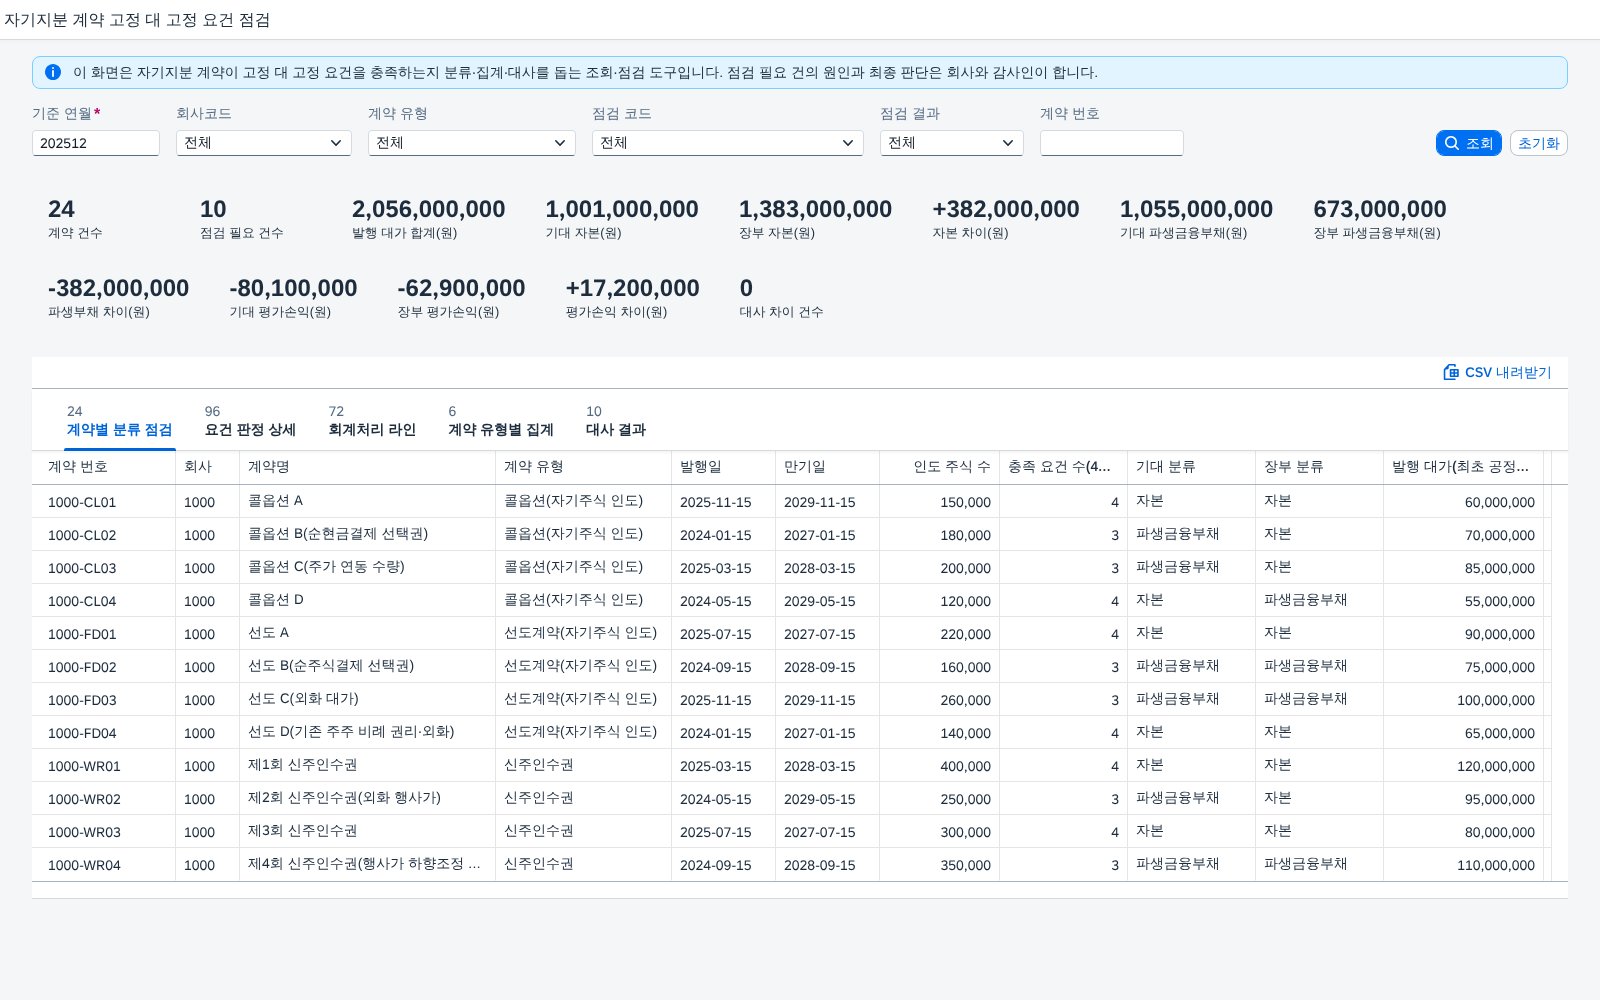Click the 조회 search button
Screen dimensions: 1600x1000
click(1469, 143)
